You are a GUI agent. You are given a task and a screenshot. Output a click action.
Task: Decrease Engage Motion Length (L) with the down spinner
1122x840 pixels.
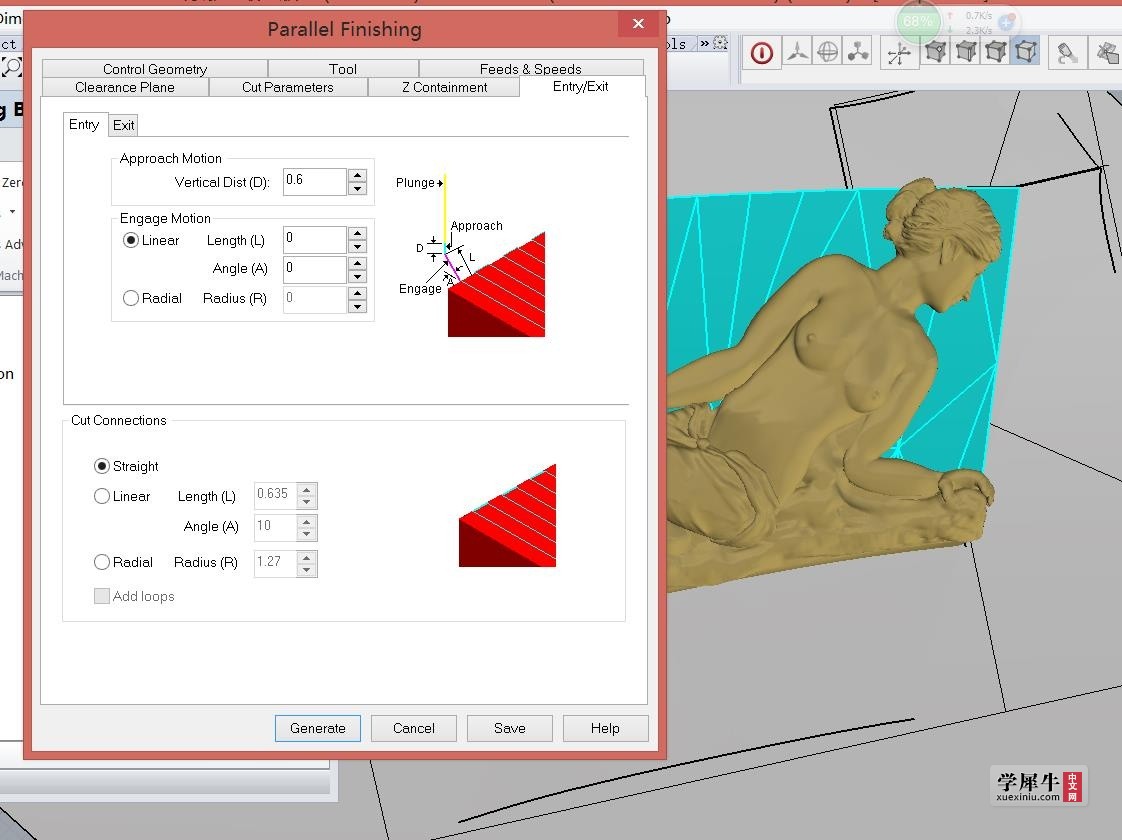[357, 247]
